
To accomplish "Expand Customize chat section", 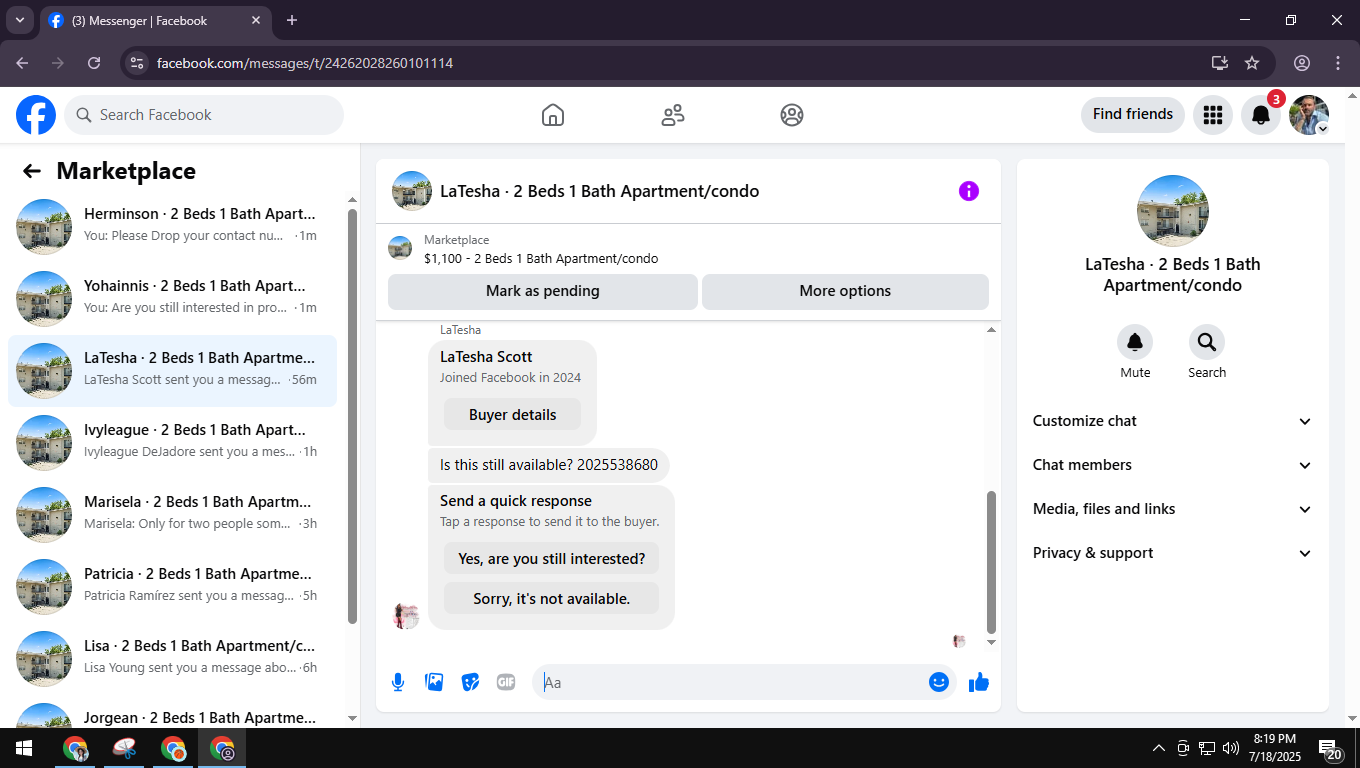I will coord(1172,421).
